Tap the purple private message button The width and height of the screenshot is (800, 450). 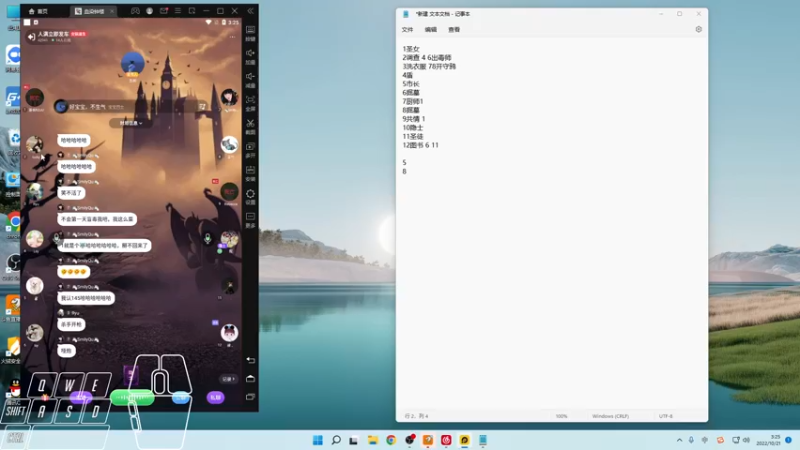[216, 397]
